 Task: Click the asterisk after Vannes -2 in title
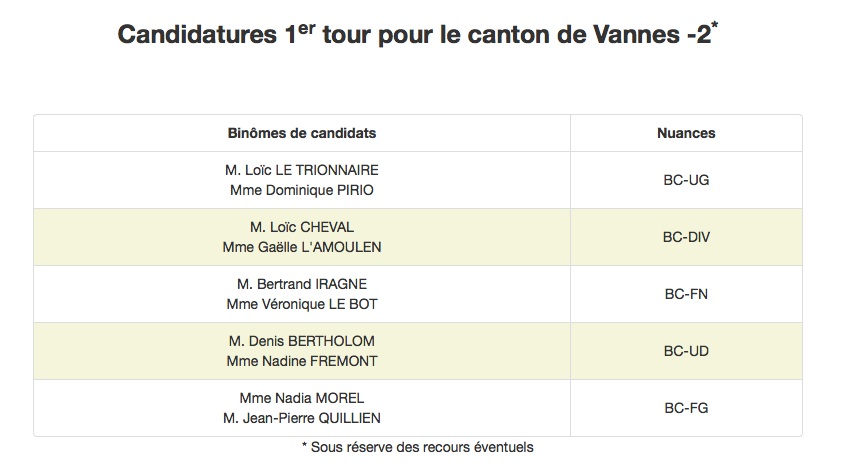point(715,25)
